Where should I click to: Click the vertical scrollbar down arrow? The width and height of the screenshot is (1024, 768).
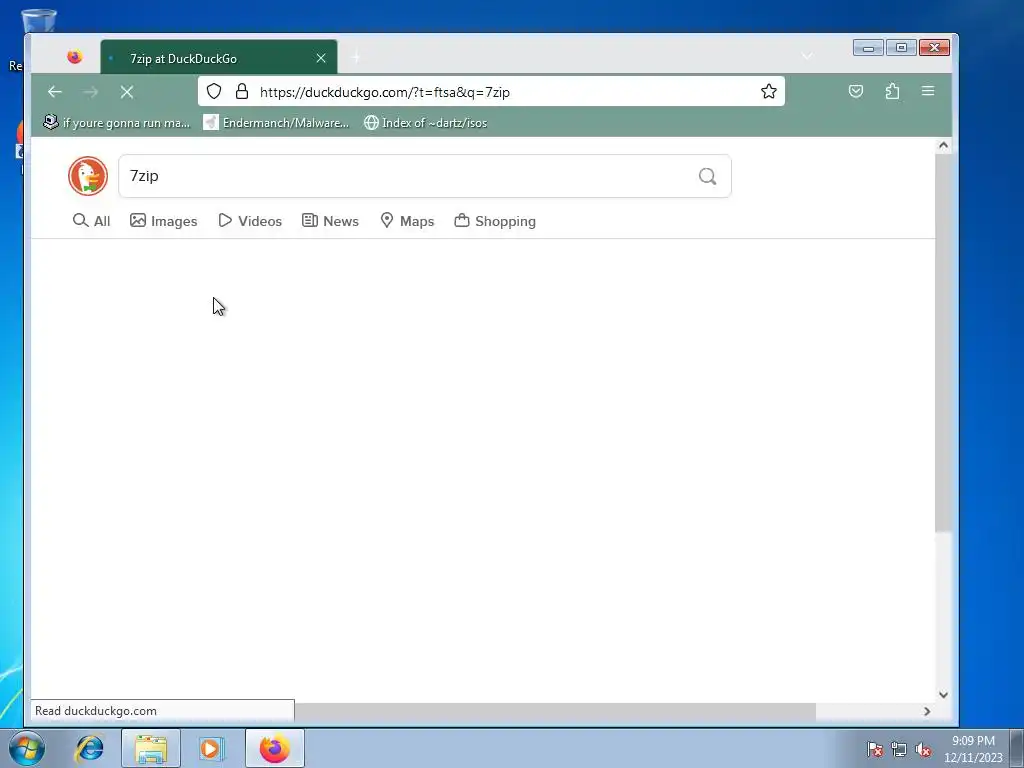tap(943, 695)
